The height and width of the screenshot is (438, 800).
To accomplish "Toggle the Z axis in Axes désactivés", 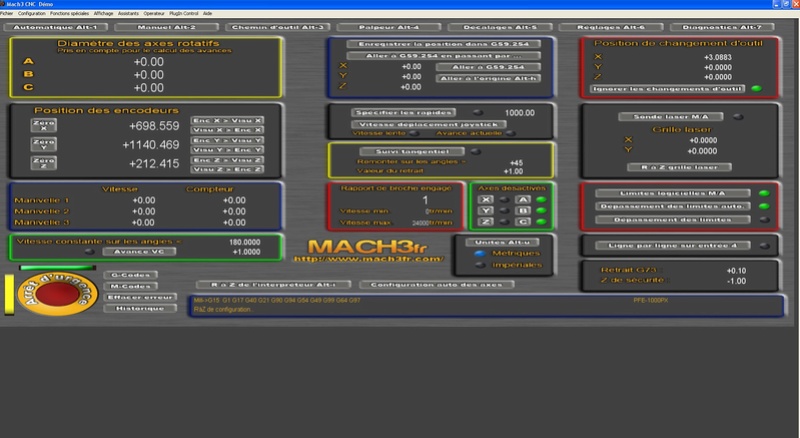I will [x=486, y=222].
